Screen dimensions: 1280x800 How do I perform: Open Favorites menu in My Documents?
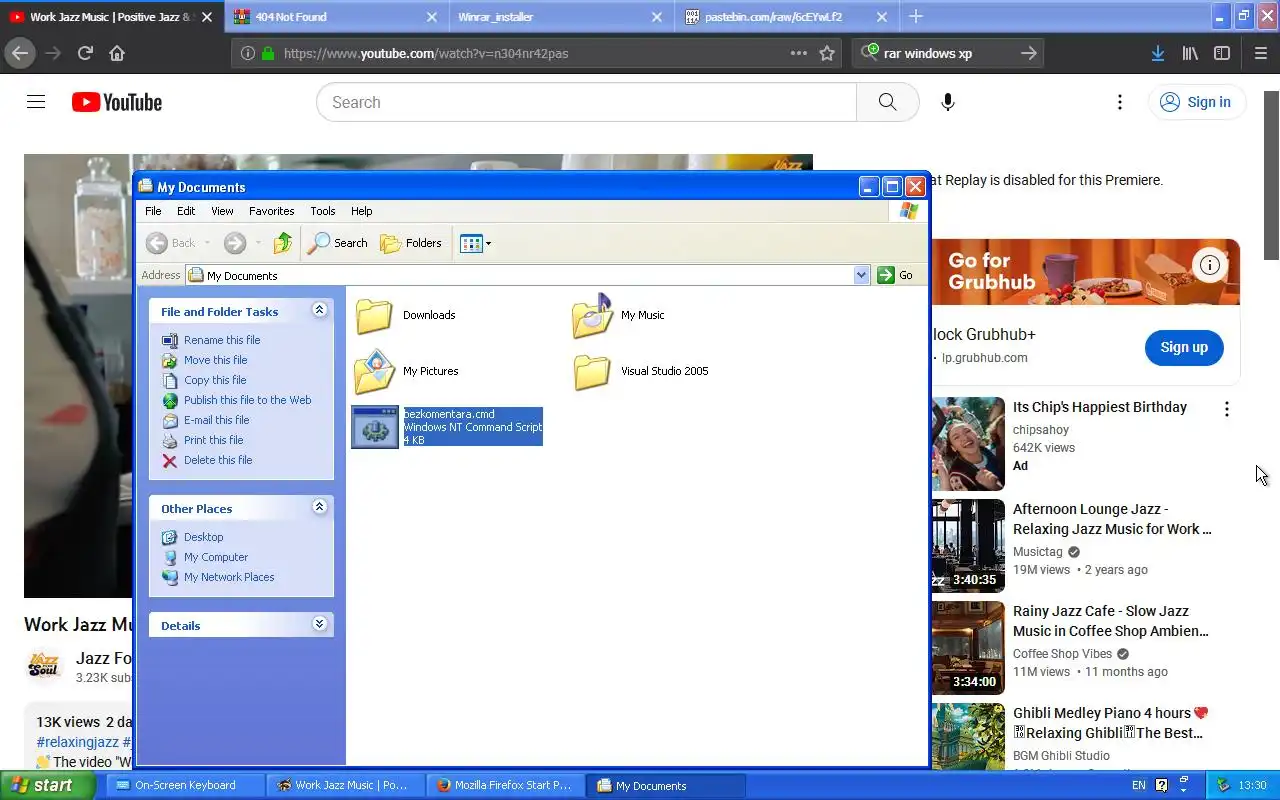point(272,211)
